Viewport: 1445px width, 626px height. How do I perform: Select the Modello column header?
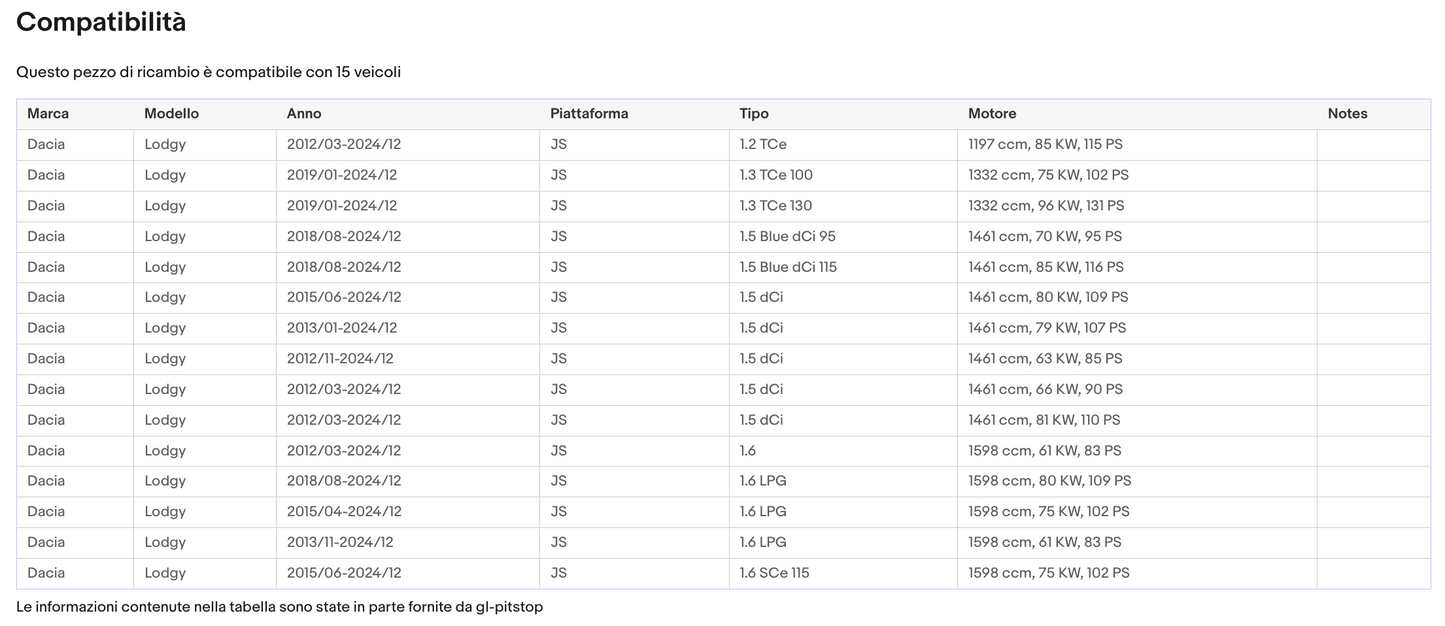(x=171, y=114)
